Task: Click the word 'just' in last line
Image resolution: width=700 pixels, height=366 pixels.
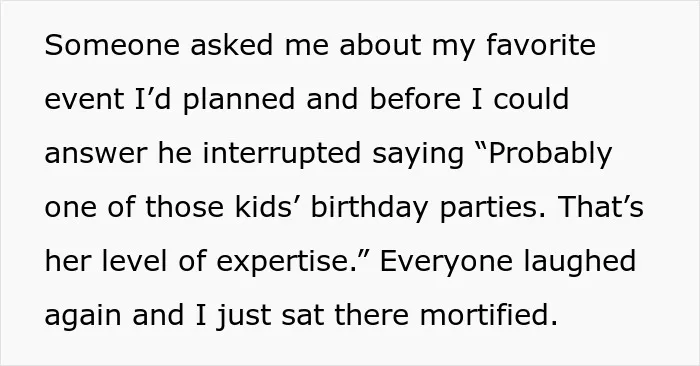Action: coord(243,316)
